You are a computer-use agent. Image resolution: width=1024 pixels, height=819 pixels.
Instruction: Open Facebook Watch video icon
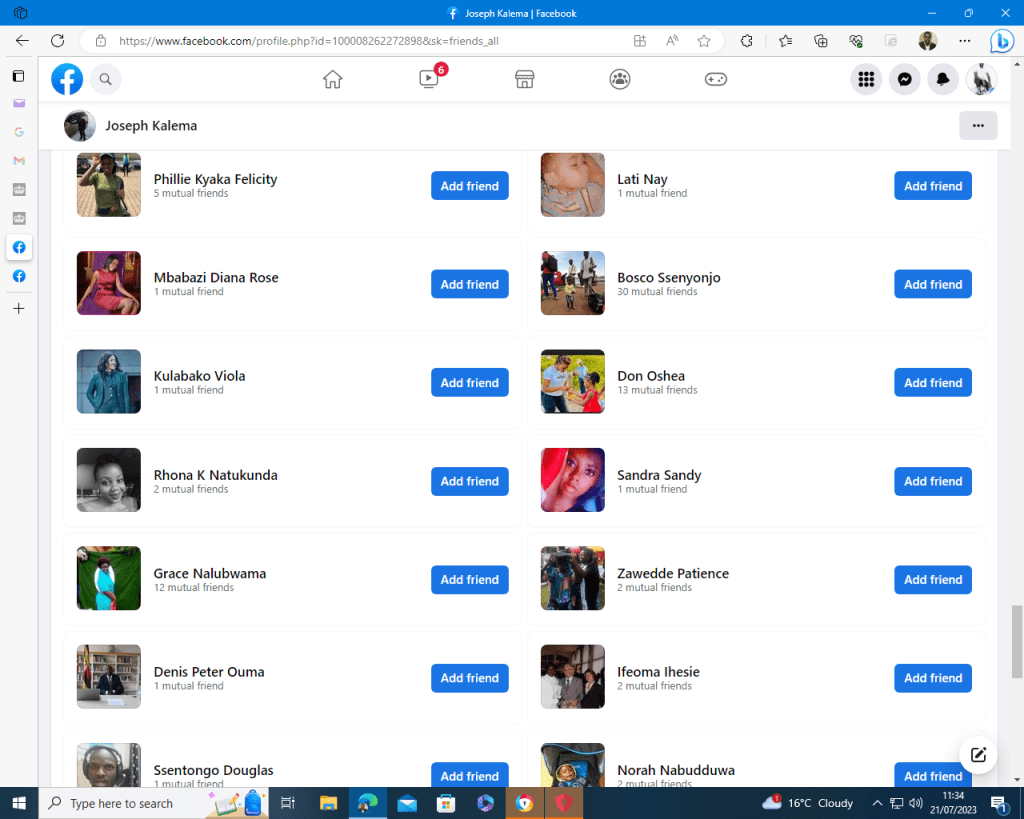pos(429,79)
